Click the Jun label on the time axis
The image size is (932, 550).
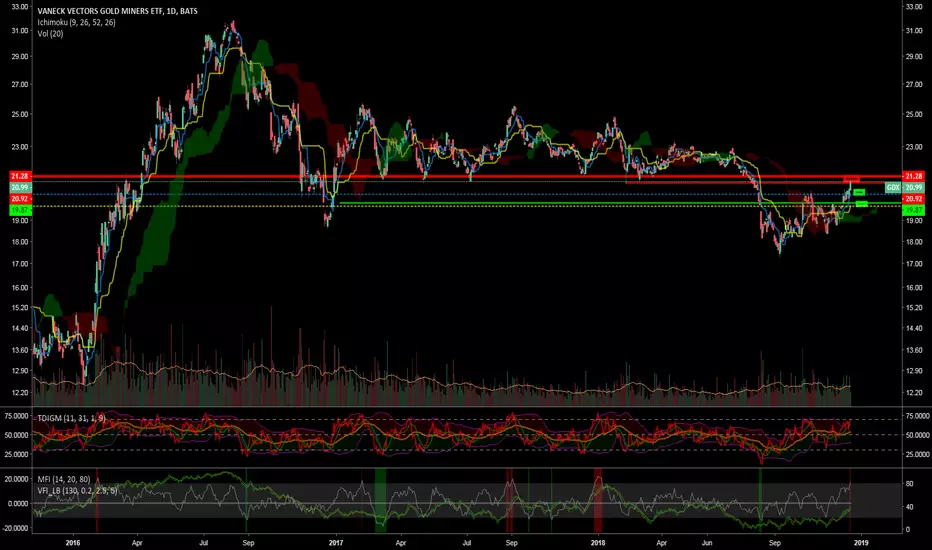click(x=707, y=543)
